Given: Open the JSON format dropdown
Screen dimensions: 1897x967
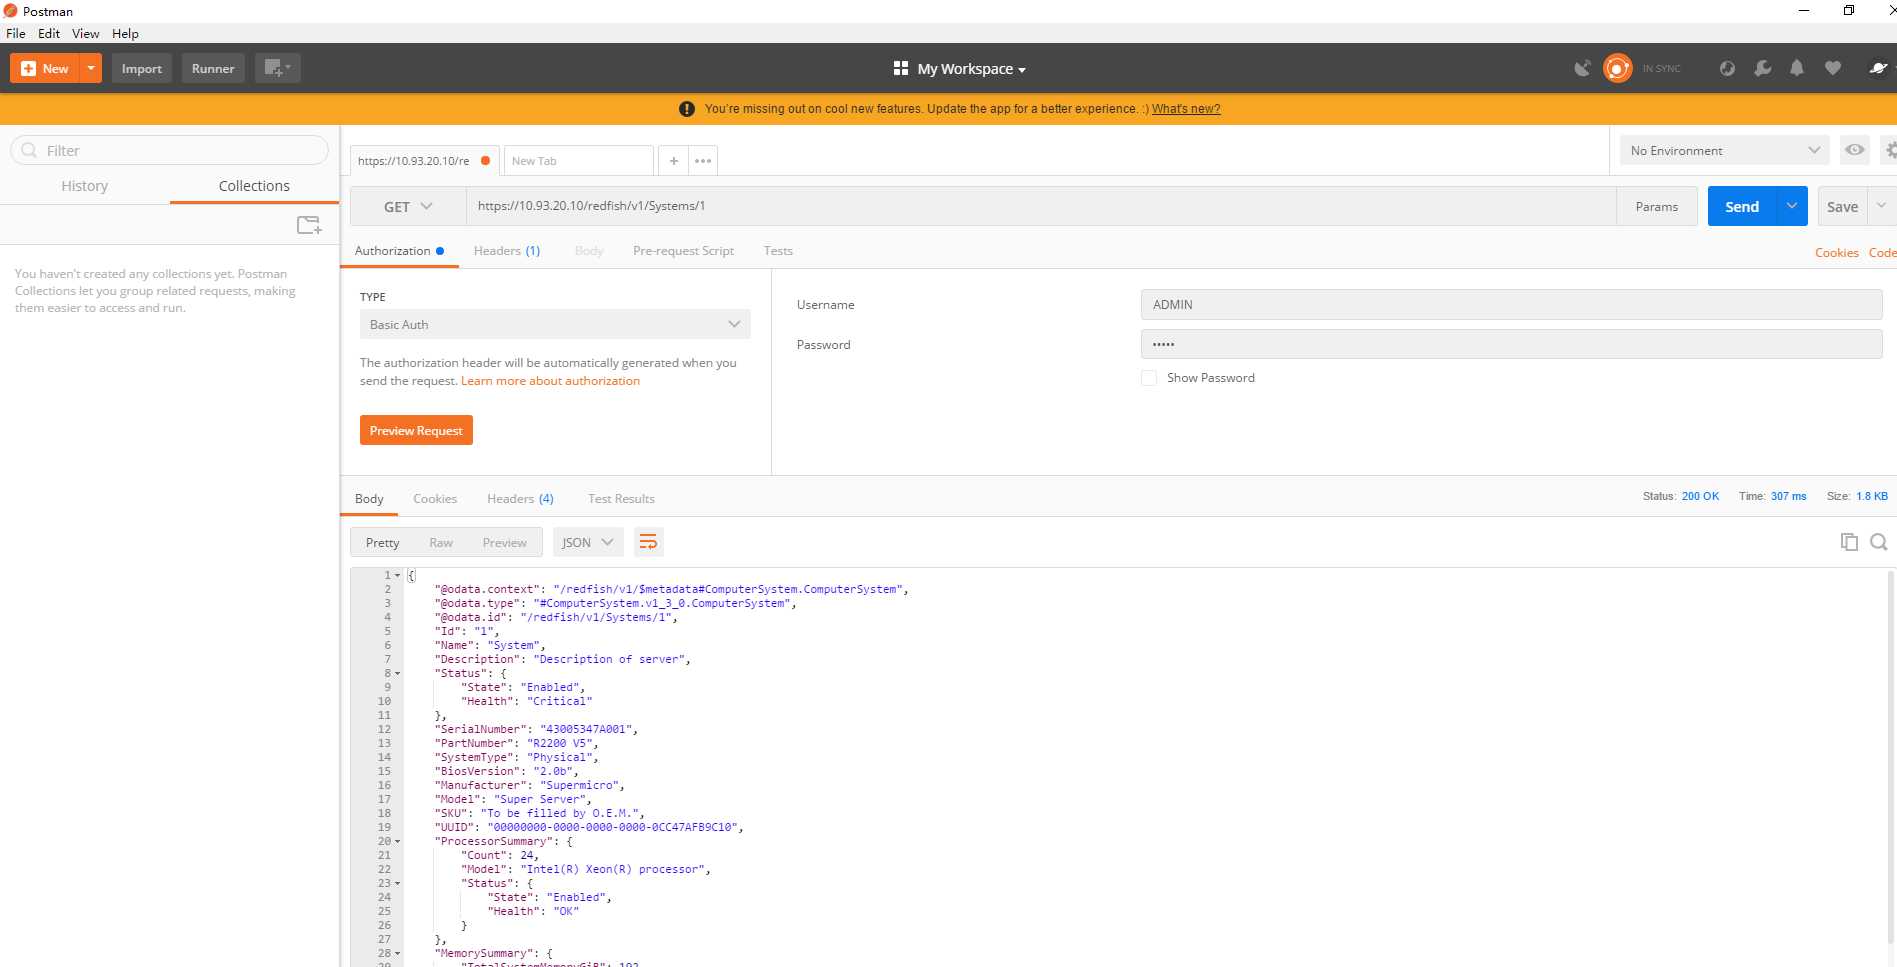Looking at the screenshot, I should 588,542.
